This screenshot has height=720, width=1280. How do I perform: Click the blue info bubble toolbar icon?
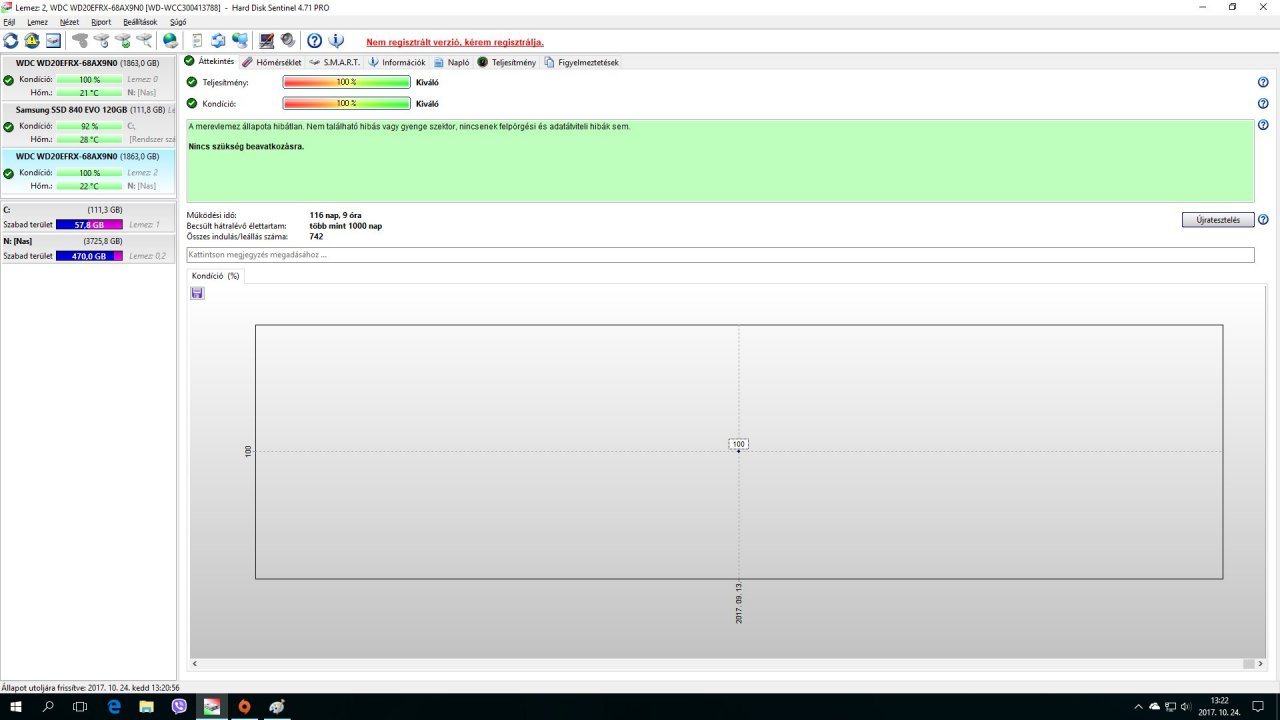click(336, 41)
